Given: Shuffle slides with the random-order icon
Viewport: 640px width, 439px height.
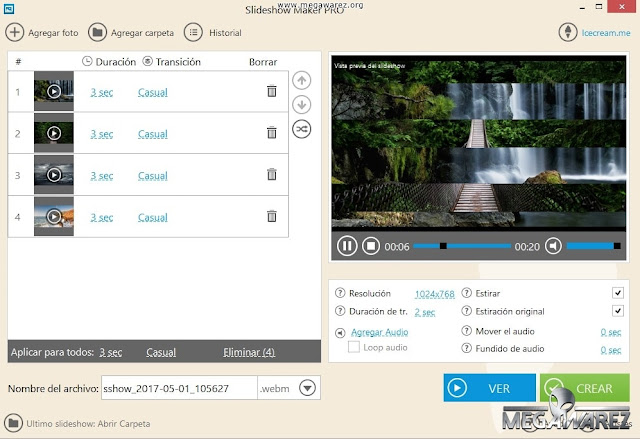Looking at the screenshot, I should click(x=302, y=129).
